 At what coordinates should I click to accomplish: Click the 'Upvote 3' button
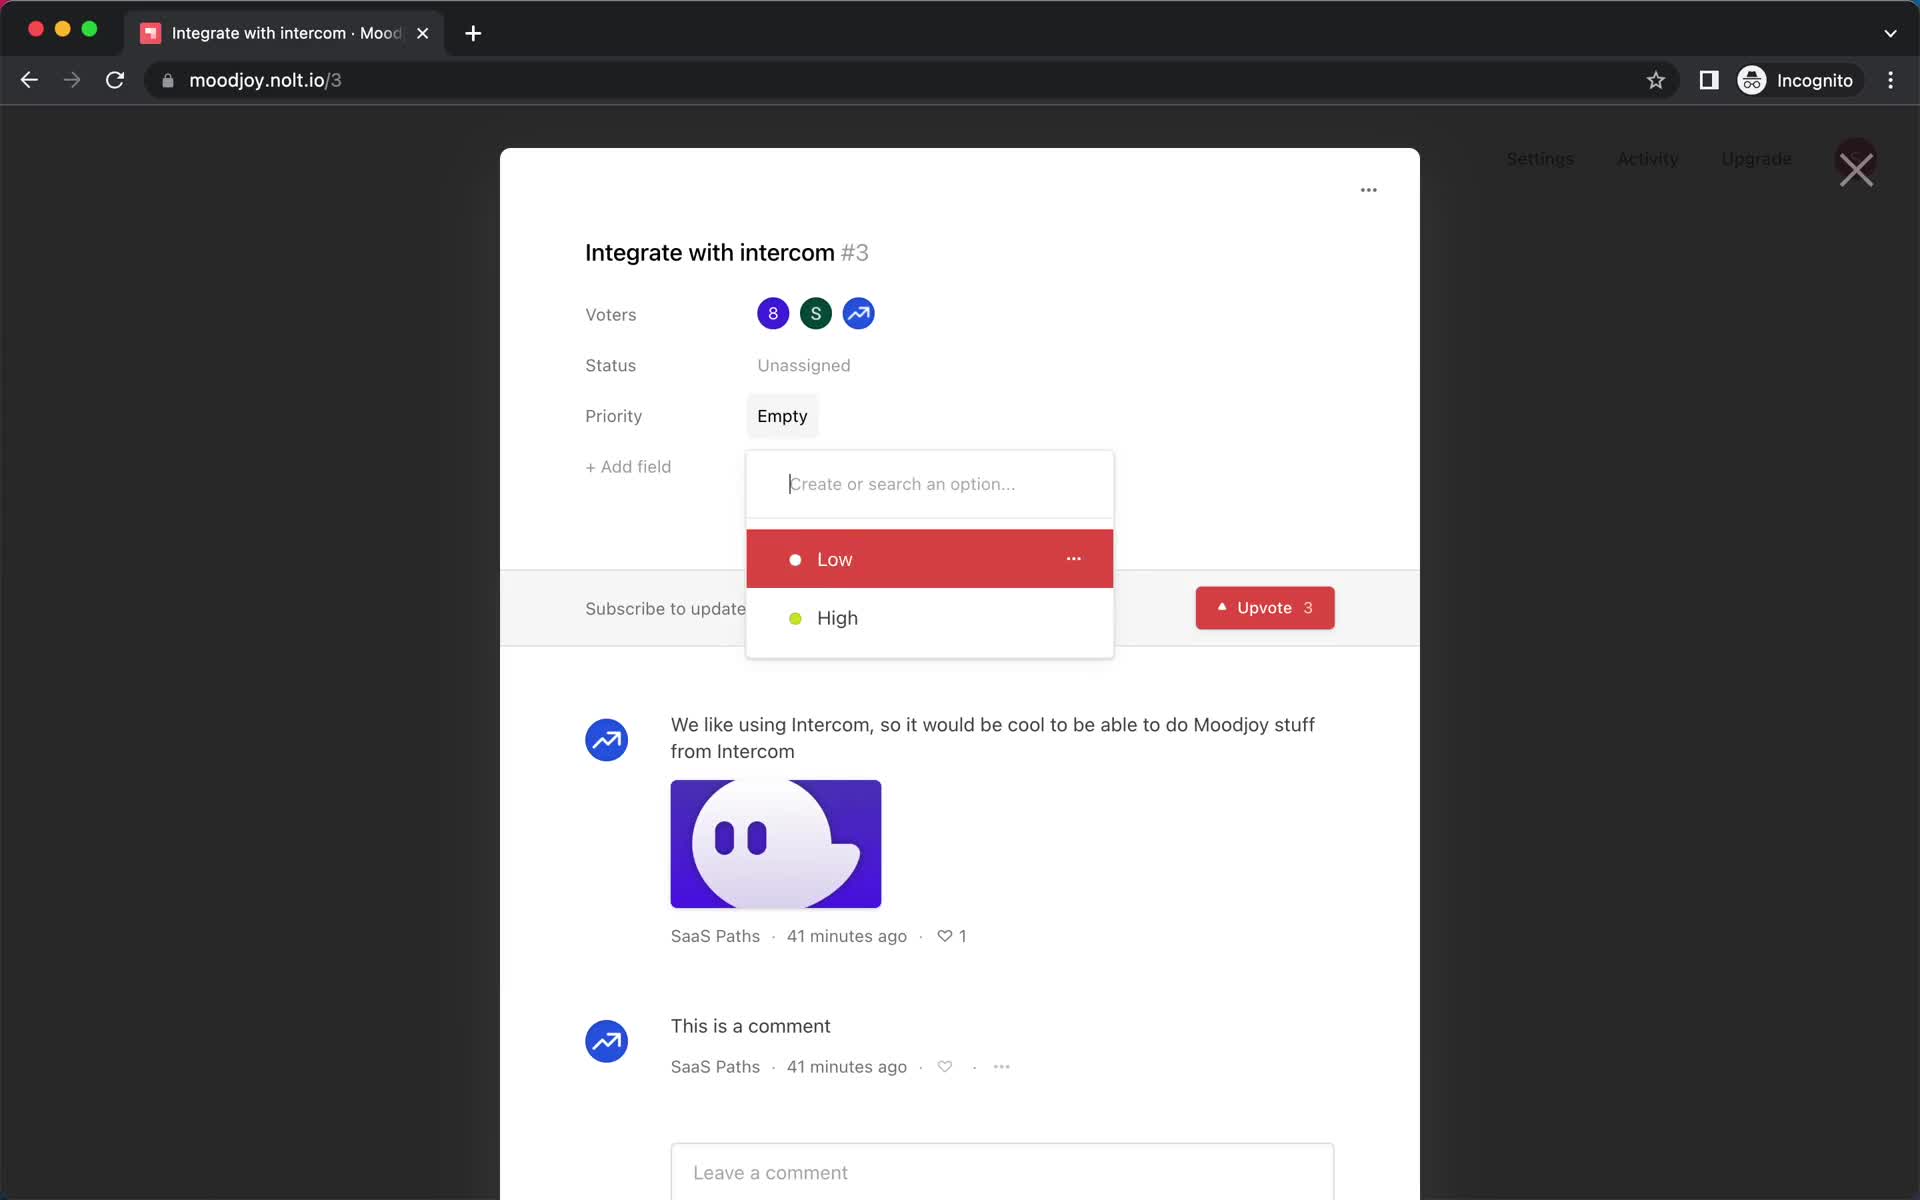tap(1263, 607)
